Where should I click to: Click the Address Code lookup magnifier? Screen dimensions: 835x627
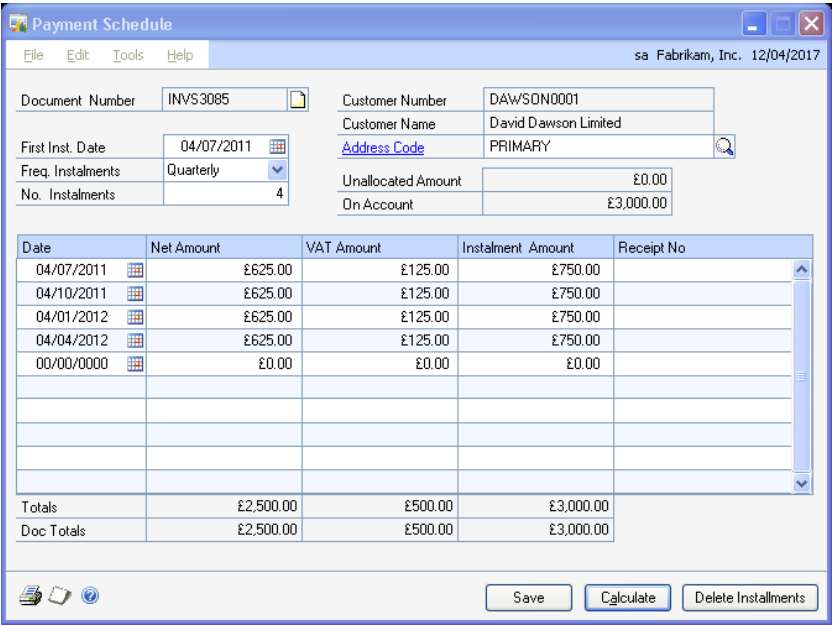point(725,147)
